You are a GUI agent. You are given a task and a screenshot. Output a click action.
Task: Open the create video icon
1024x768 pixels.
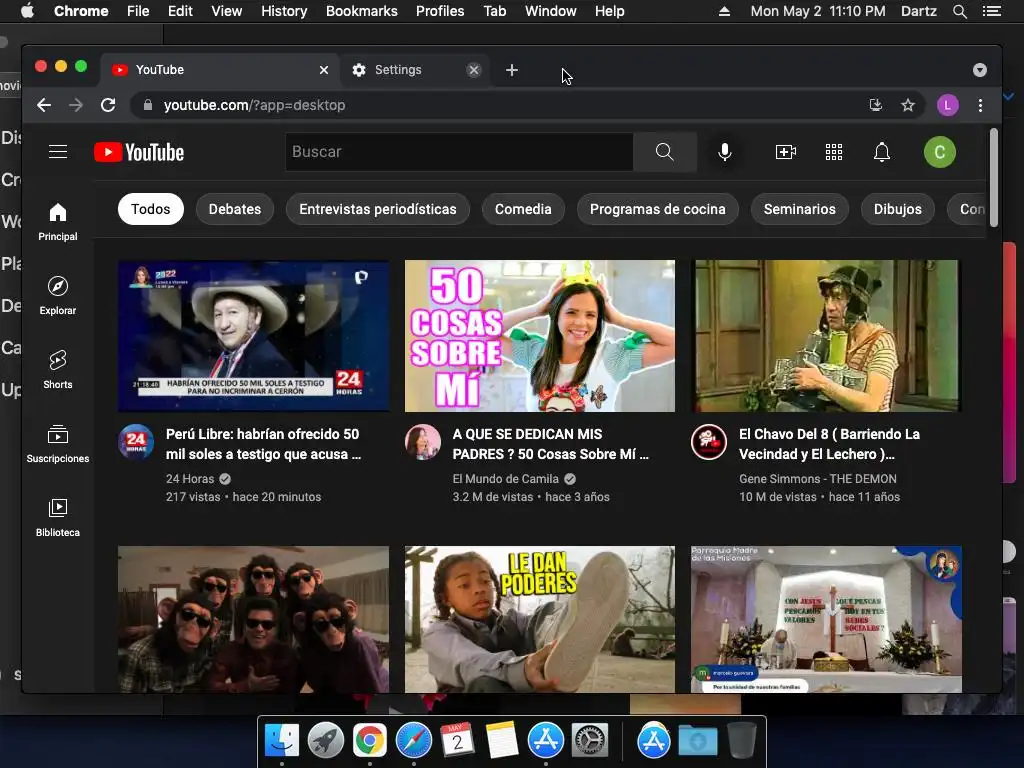click(785, 152)
